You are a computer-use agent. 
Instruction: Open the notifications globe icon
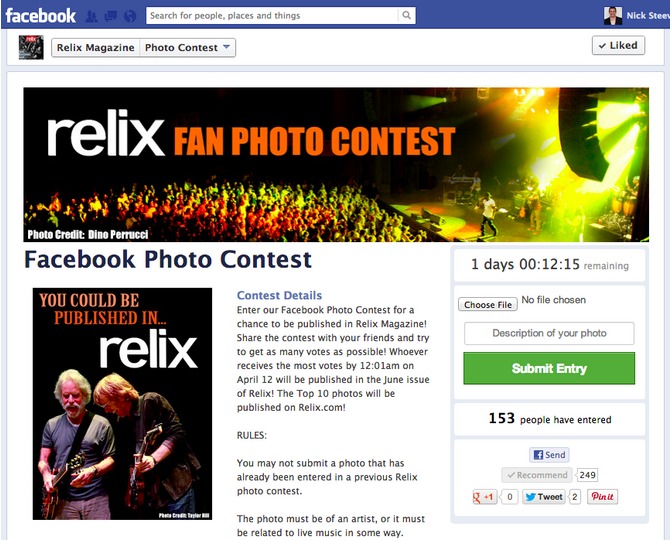pyautogui.click(x=130, y=16)
